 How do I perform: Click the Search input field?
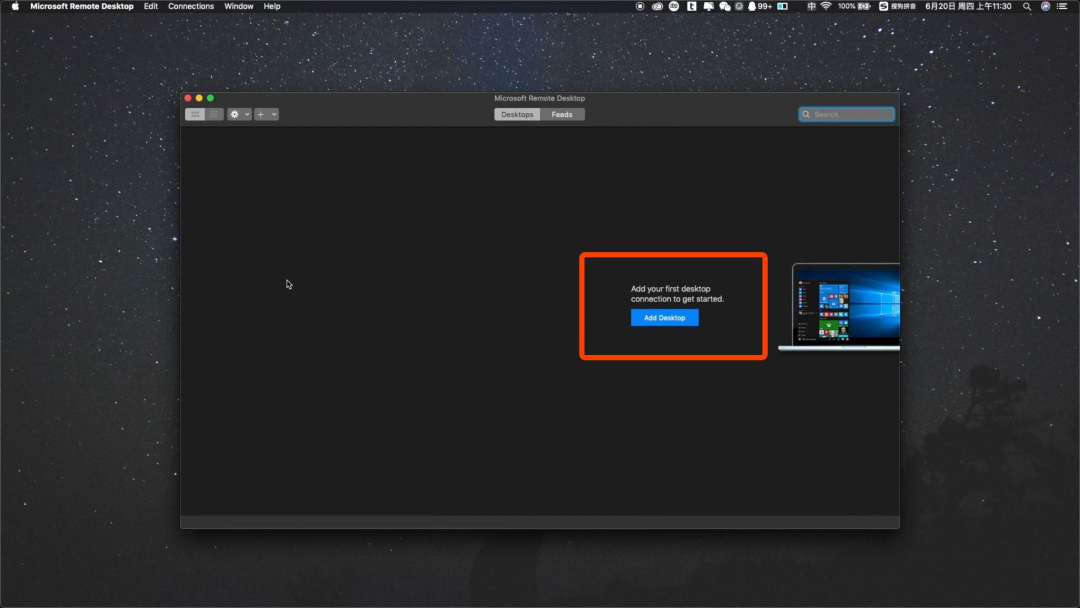click(847, 114)
